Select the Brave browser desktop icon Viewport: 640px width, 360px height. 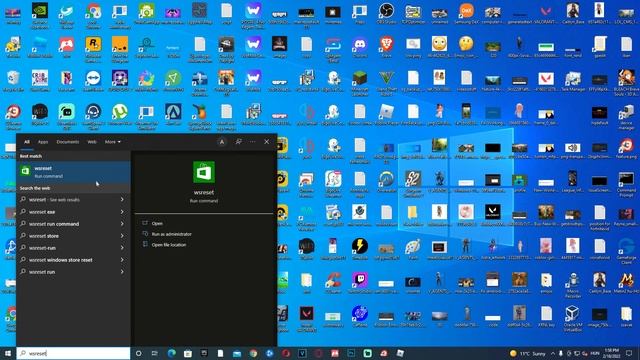pyautogui.click(x=386, y=47)
